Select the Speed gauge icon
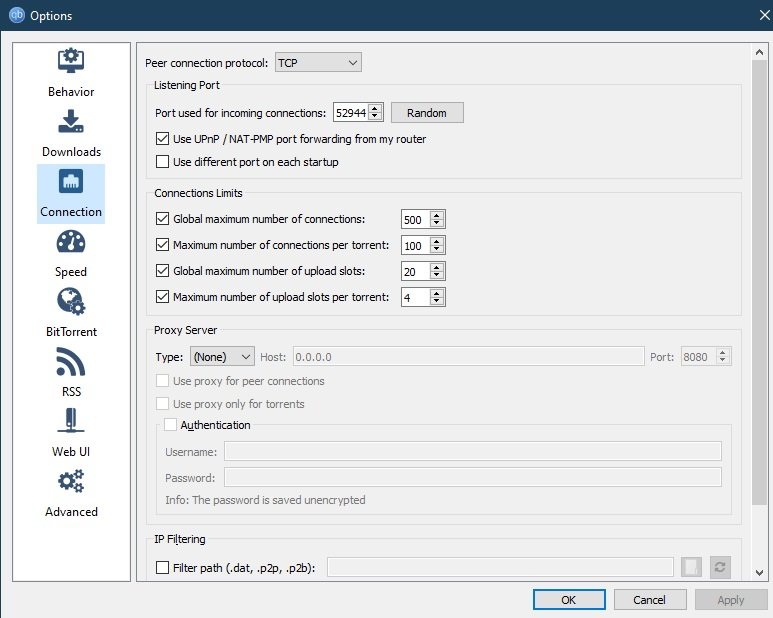Image resolution: width=773 pixels, height=618 pixels. [x=71, y=241]
